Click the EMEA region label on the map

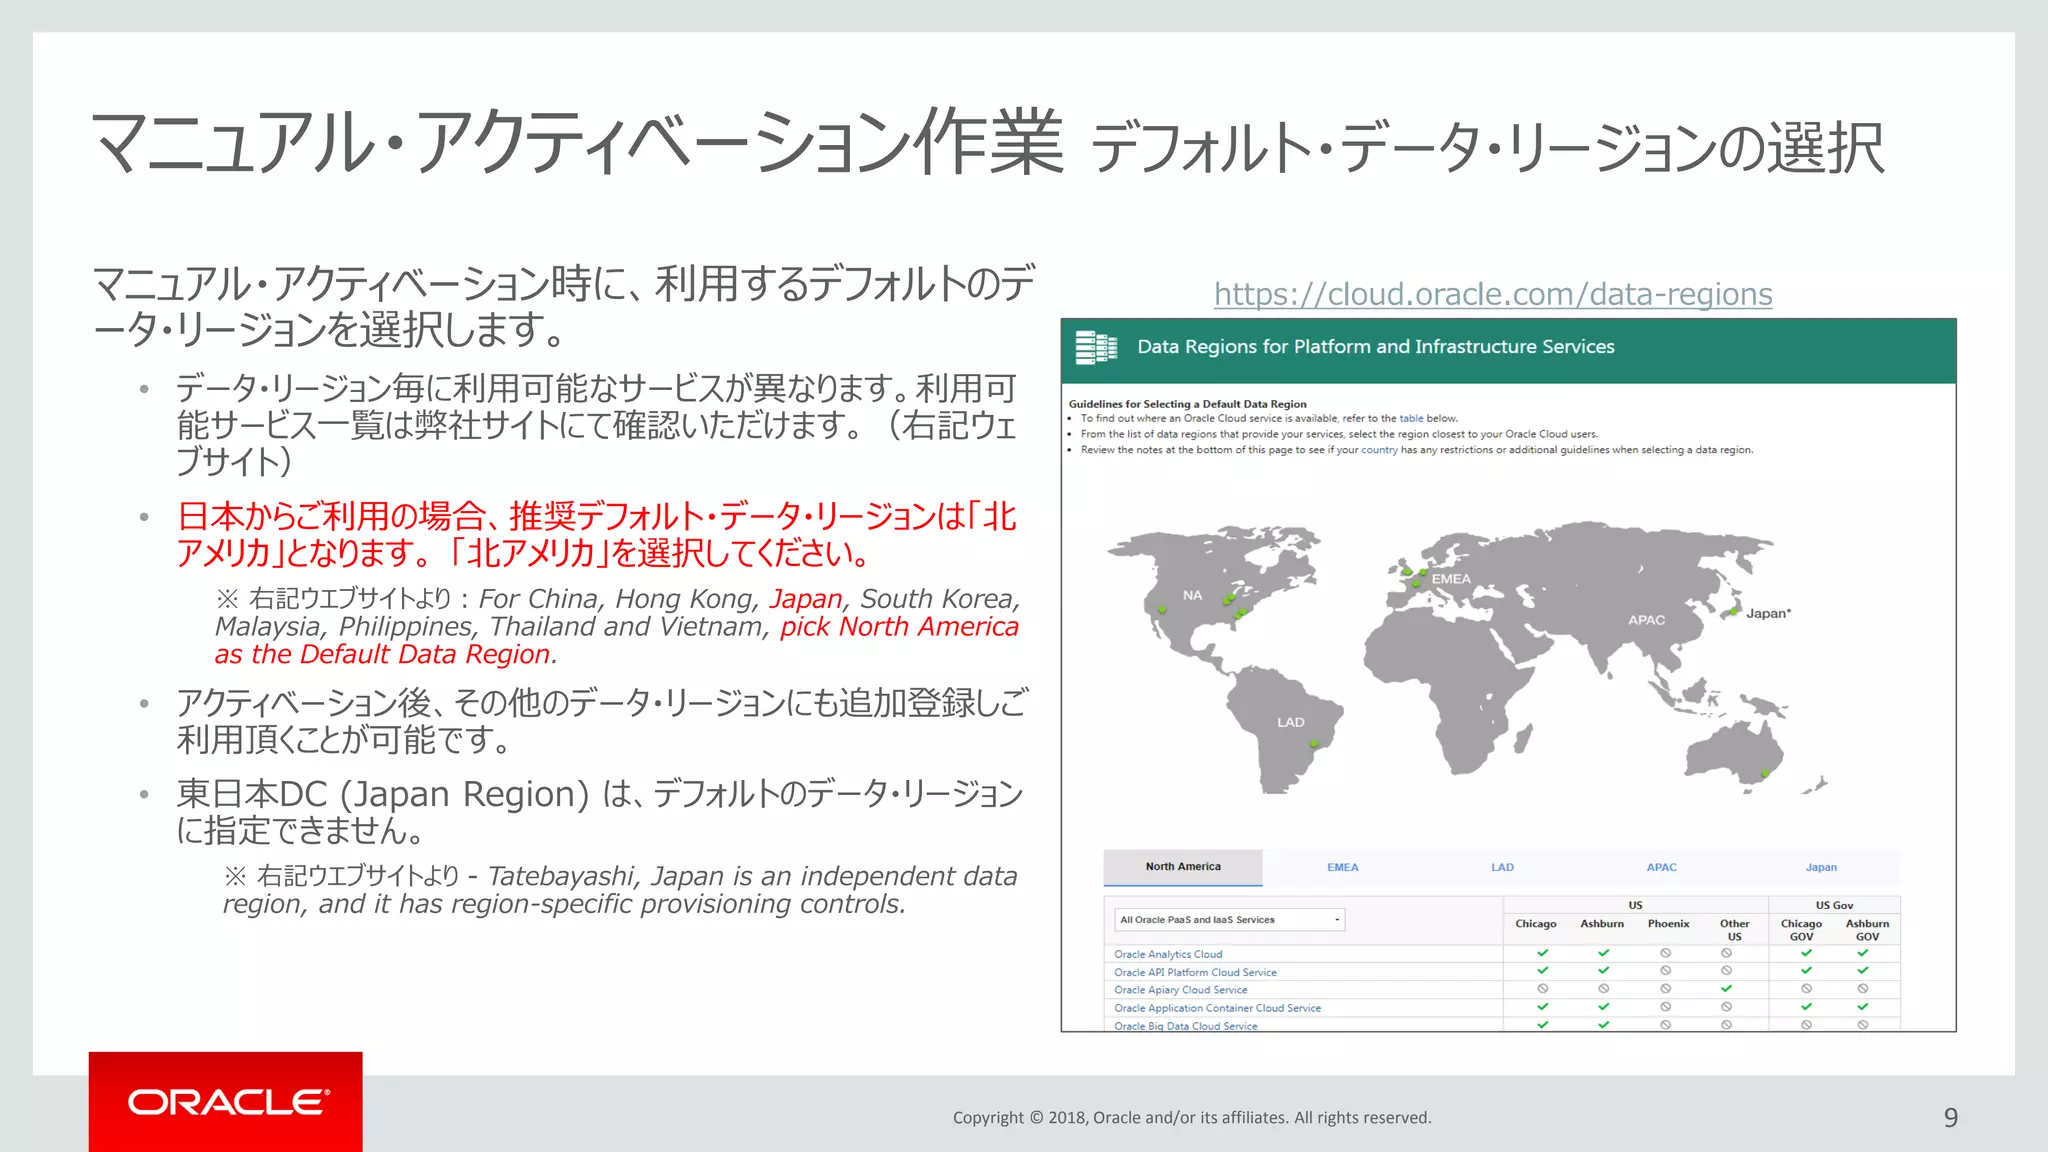[1451, 579]
